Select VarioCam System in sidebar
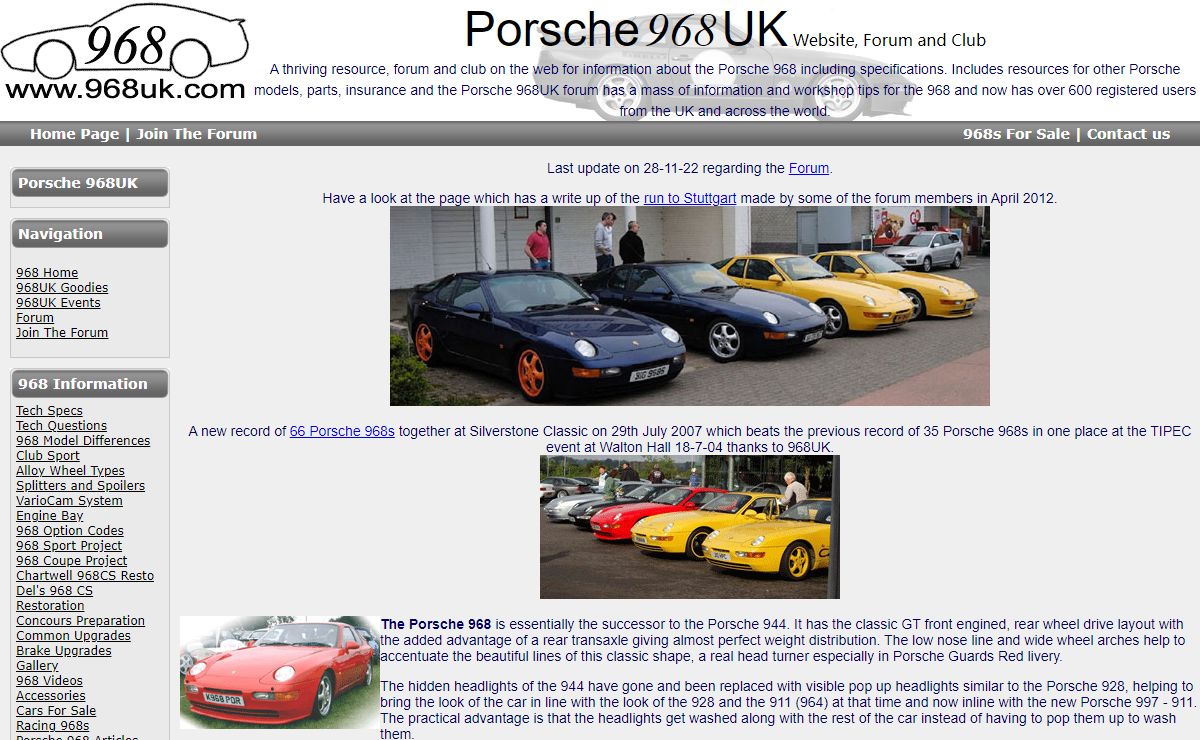Image resolution: width=1200 pixels, height=740 pixels. click(69, 501)
